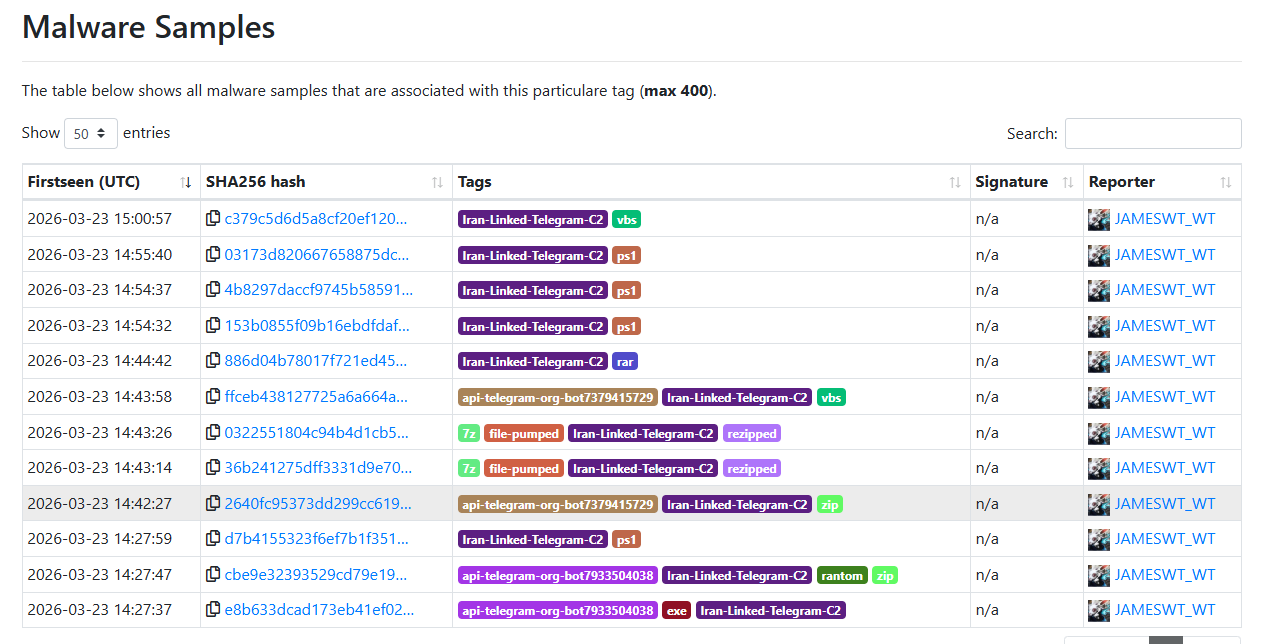Screen dimensions: 1286x644
Task: Sort table by Signature column
Action: 1027,182
